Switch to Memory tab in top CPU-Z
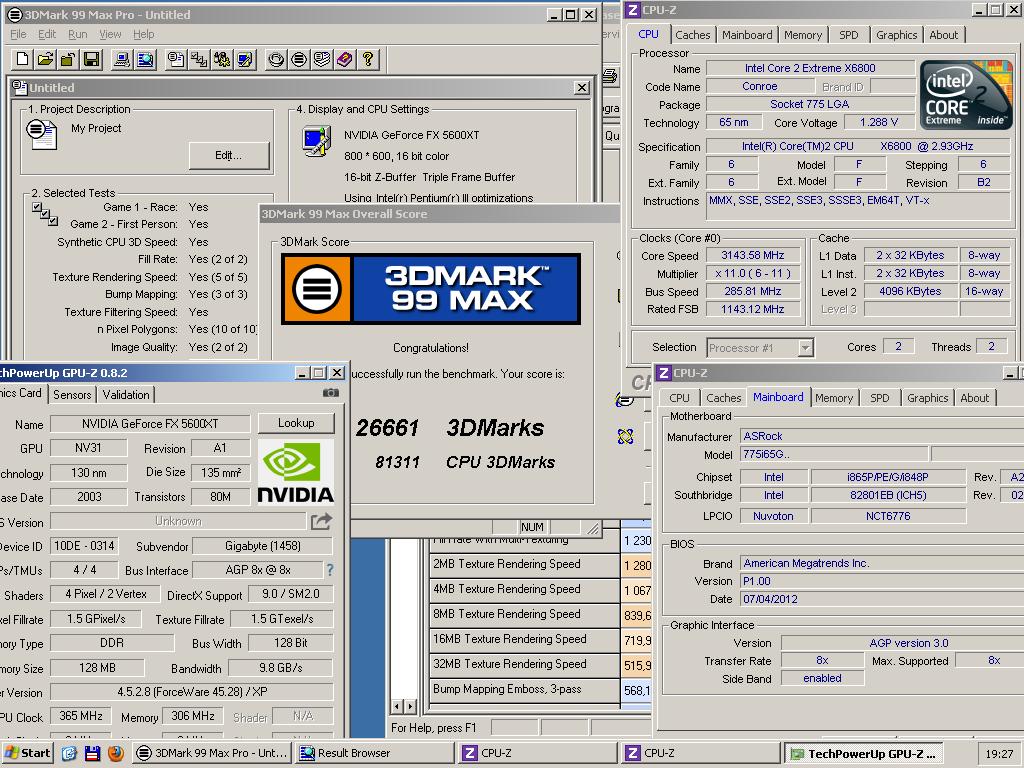The width and height of the screenshot is (1024, 768). [803, 35]
